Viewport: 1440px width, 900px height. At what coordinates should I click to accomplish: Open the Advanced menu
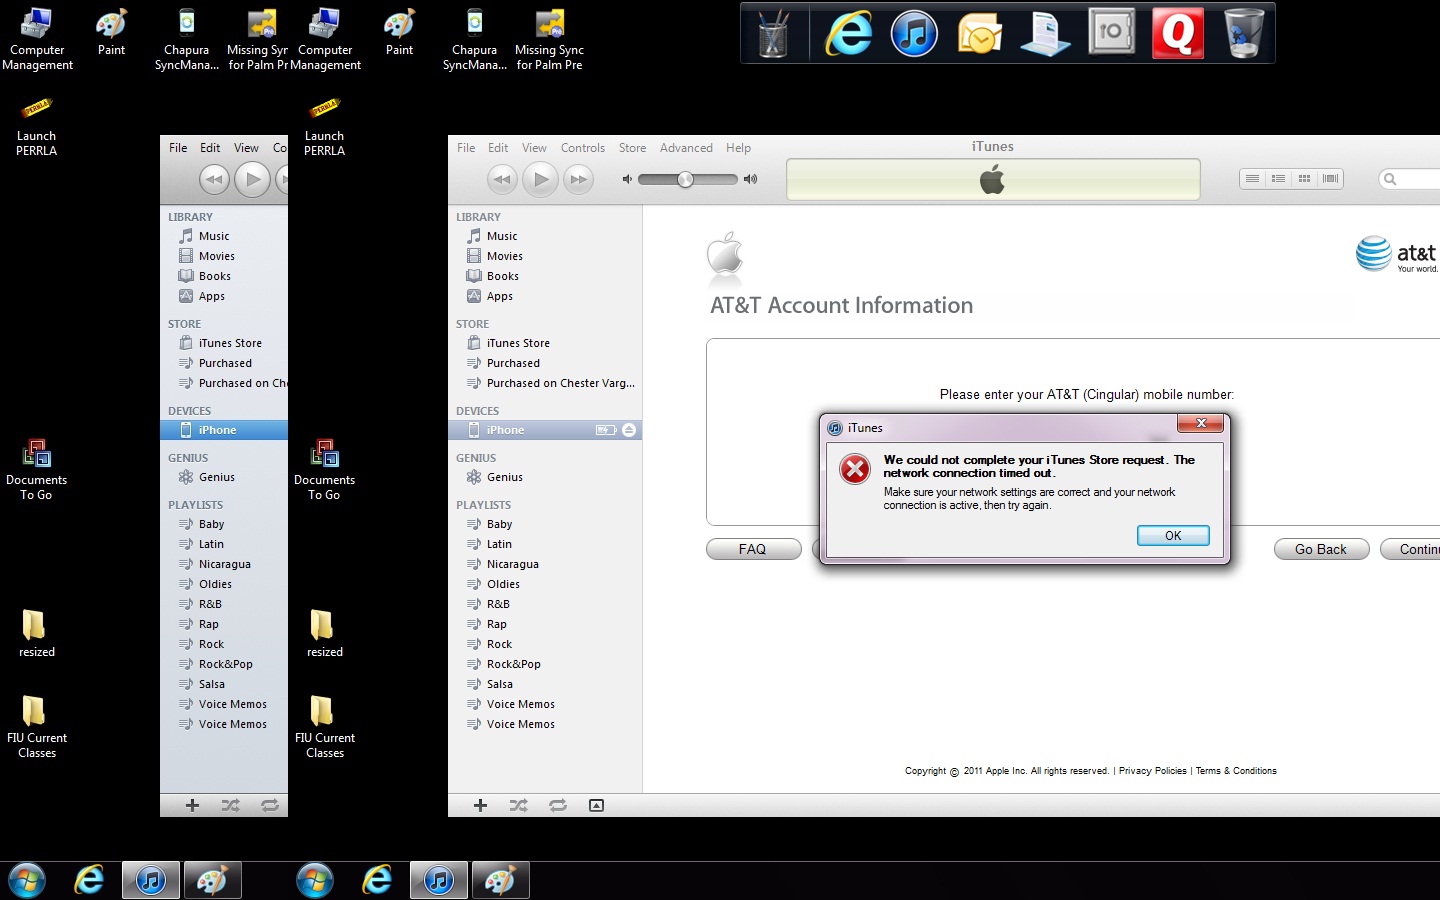coord(686,148)
